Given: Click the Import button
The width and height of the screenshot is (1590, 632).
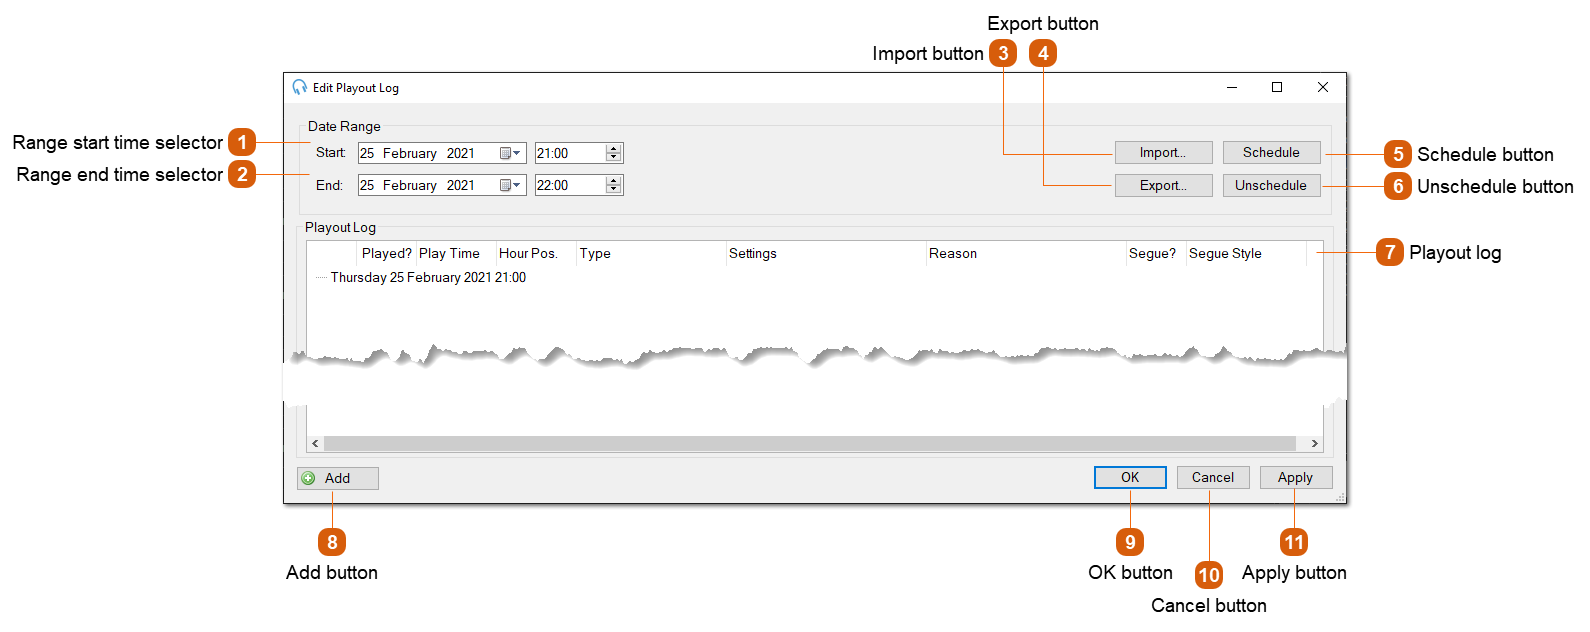Looking at the screenshot, I should click(x=1163, y=152).
